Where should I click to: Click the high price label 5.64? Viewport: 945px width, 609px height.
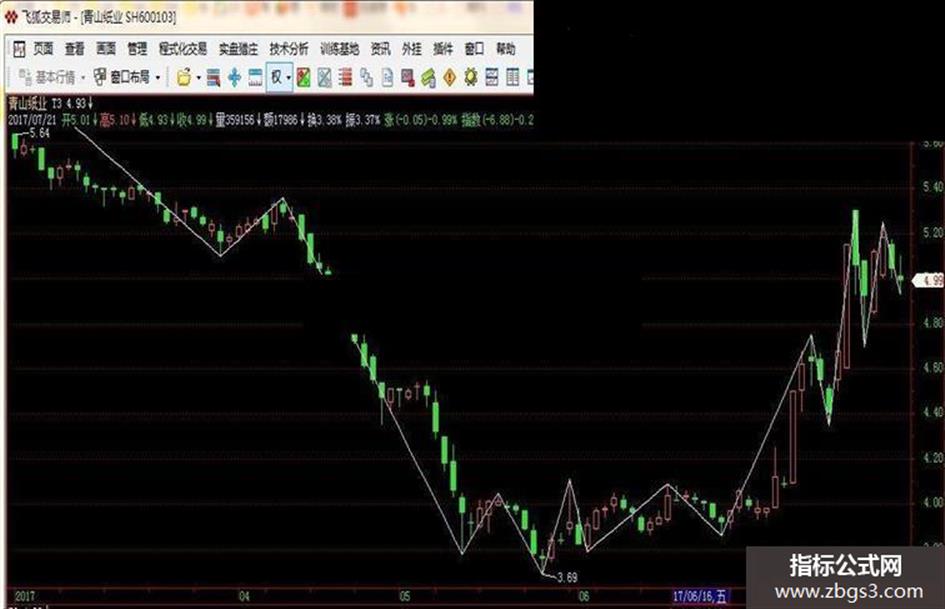[x=39, y=133]
